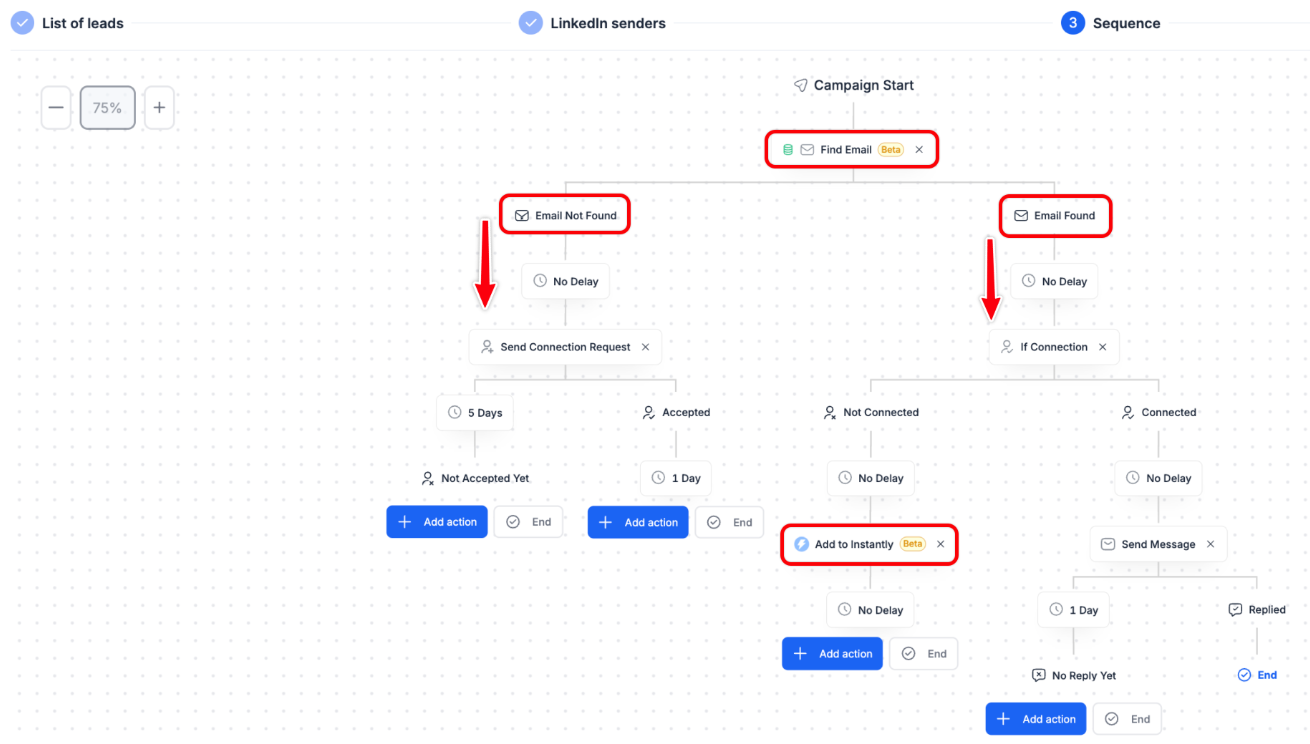The image size is (1310, 744).
Task: Open the 5 Days delay setting
Action: [x=475, y=412]
